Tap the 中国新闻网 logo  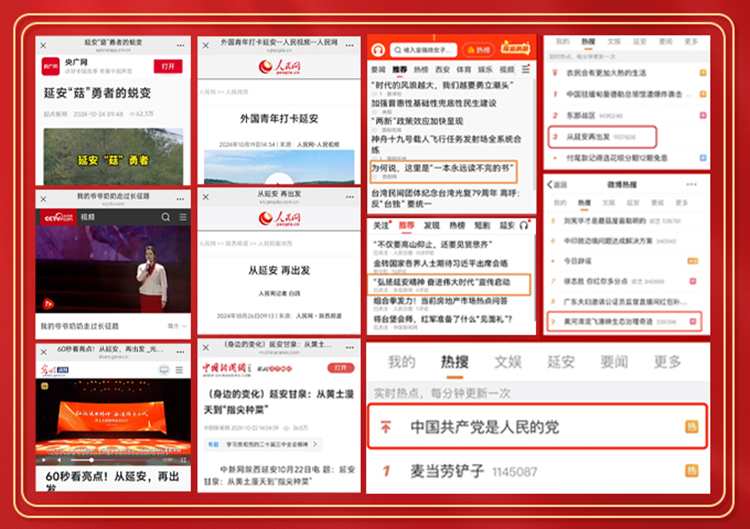(x=226, y=368)
